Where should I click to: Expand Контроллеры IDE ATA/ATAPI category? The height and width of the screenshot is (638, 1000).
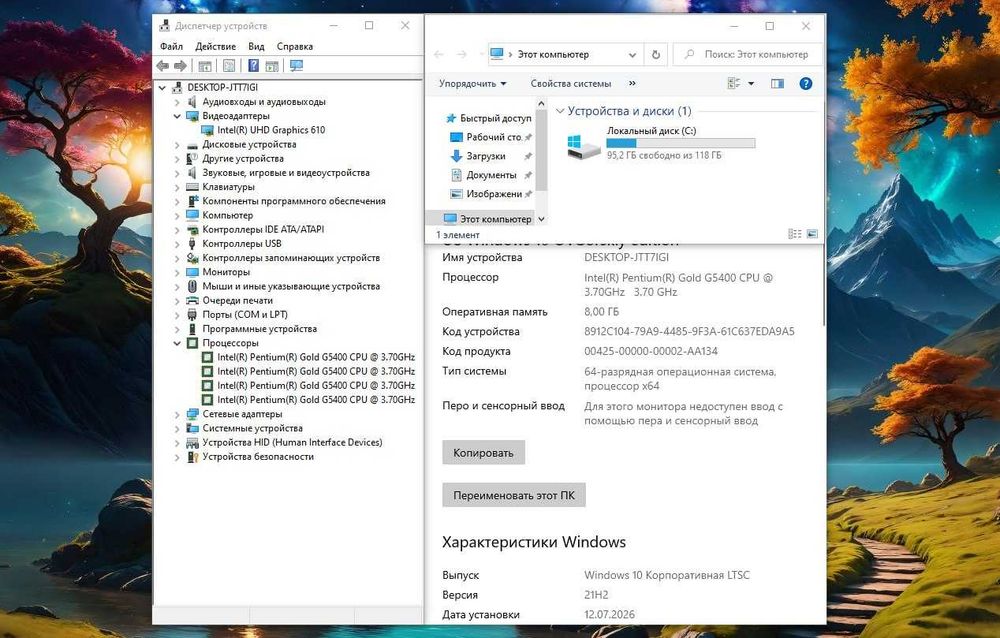[x=177, y=230]
